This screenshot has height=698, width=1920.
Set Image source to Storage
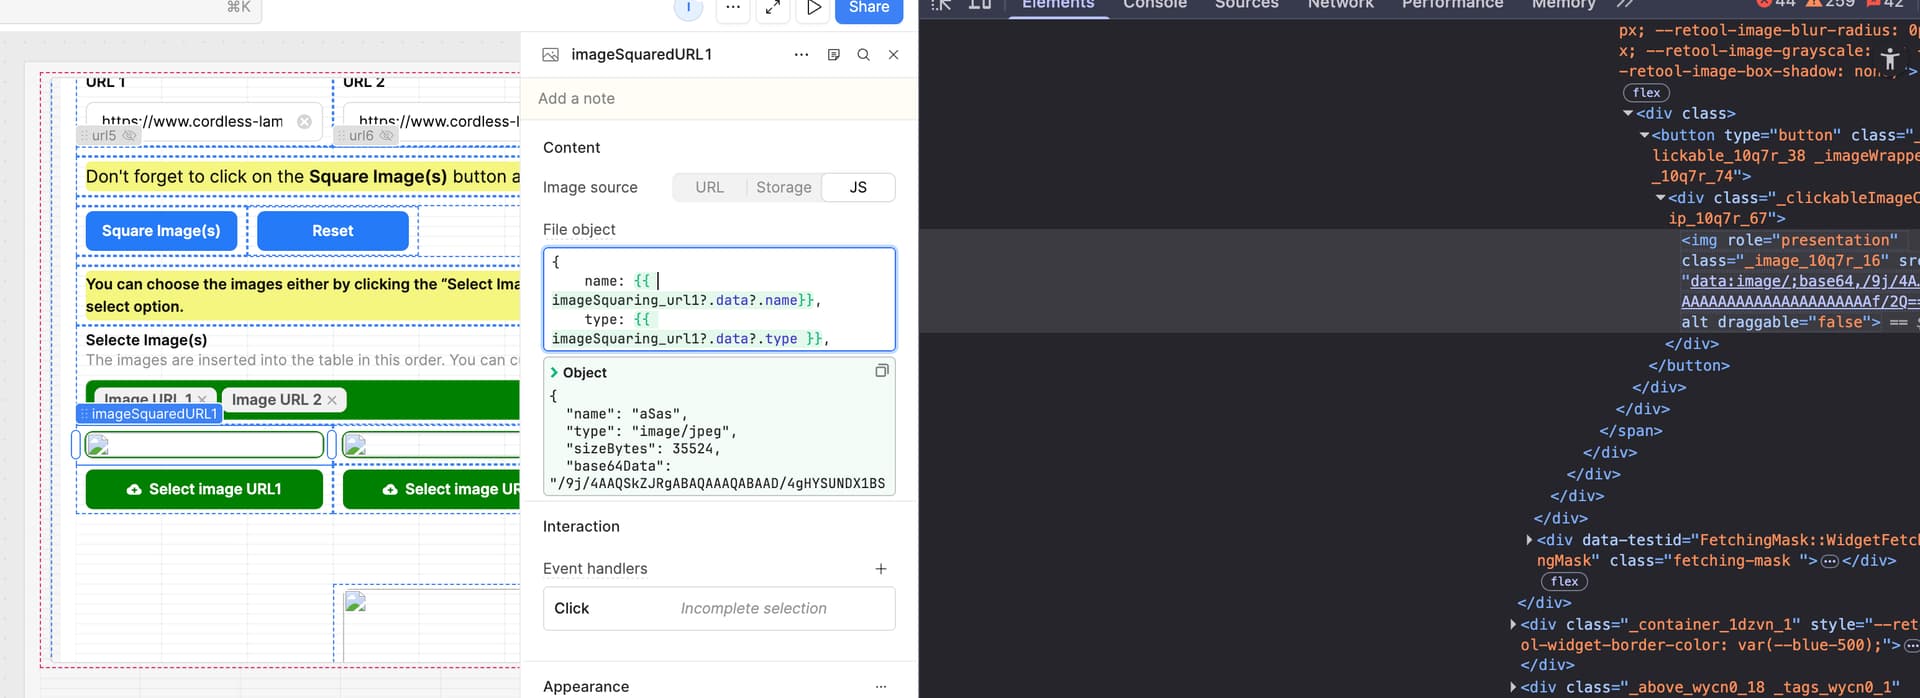point(783,188)
